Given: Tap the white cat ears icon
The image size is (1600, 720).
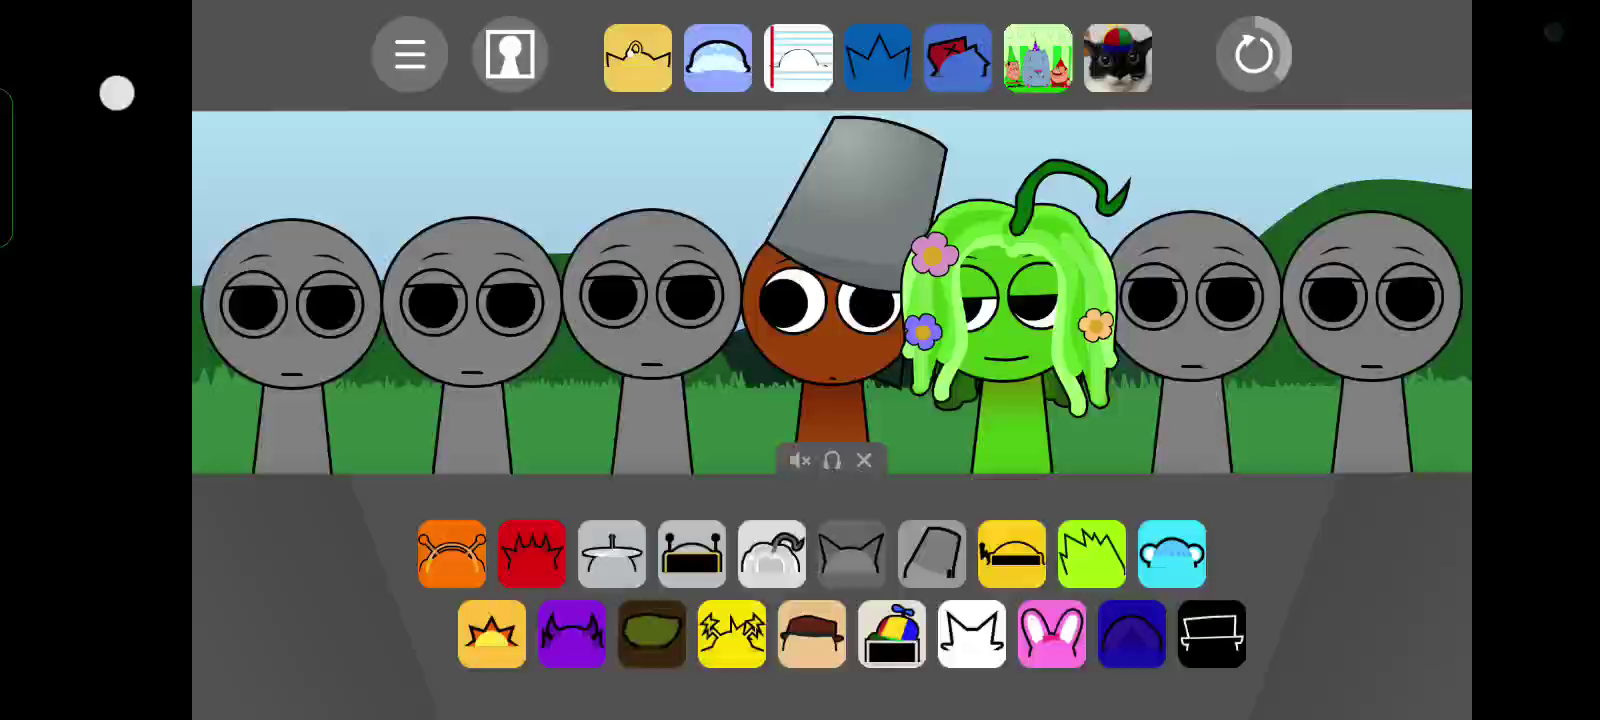Looking at the screenshot, I should (972, 634).
